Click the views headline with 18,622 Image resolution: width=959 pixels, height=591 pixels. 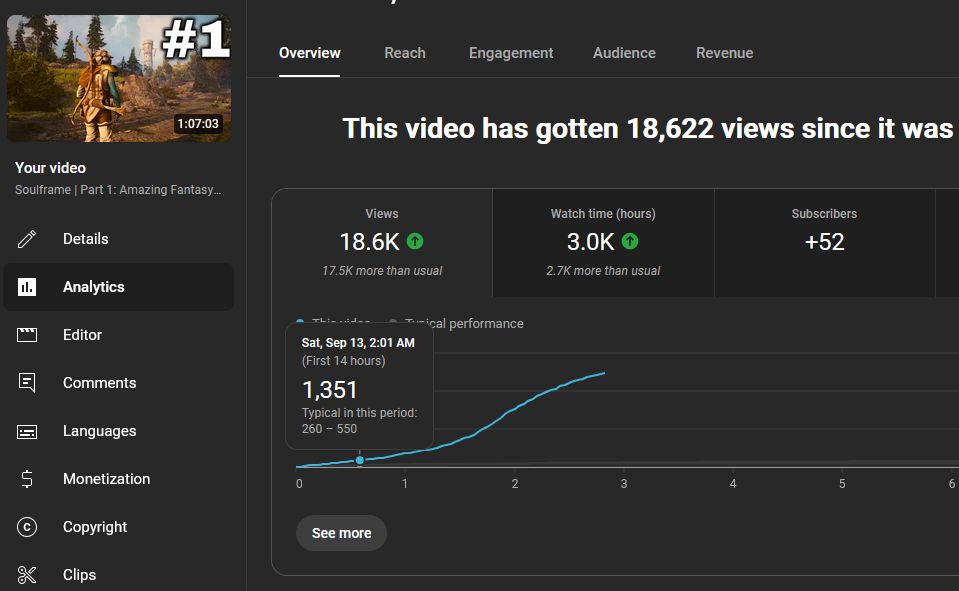pos(648,128)
